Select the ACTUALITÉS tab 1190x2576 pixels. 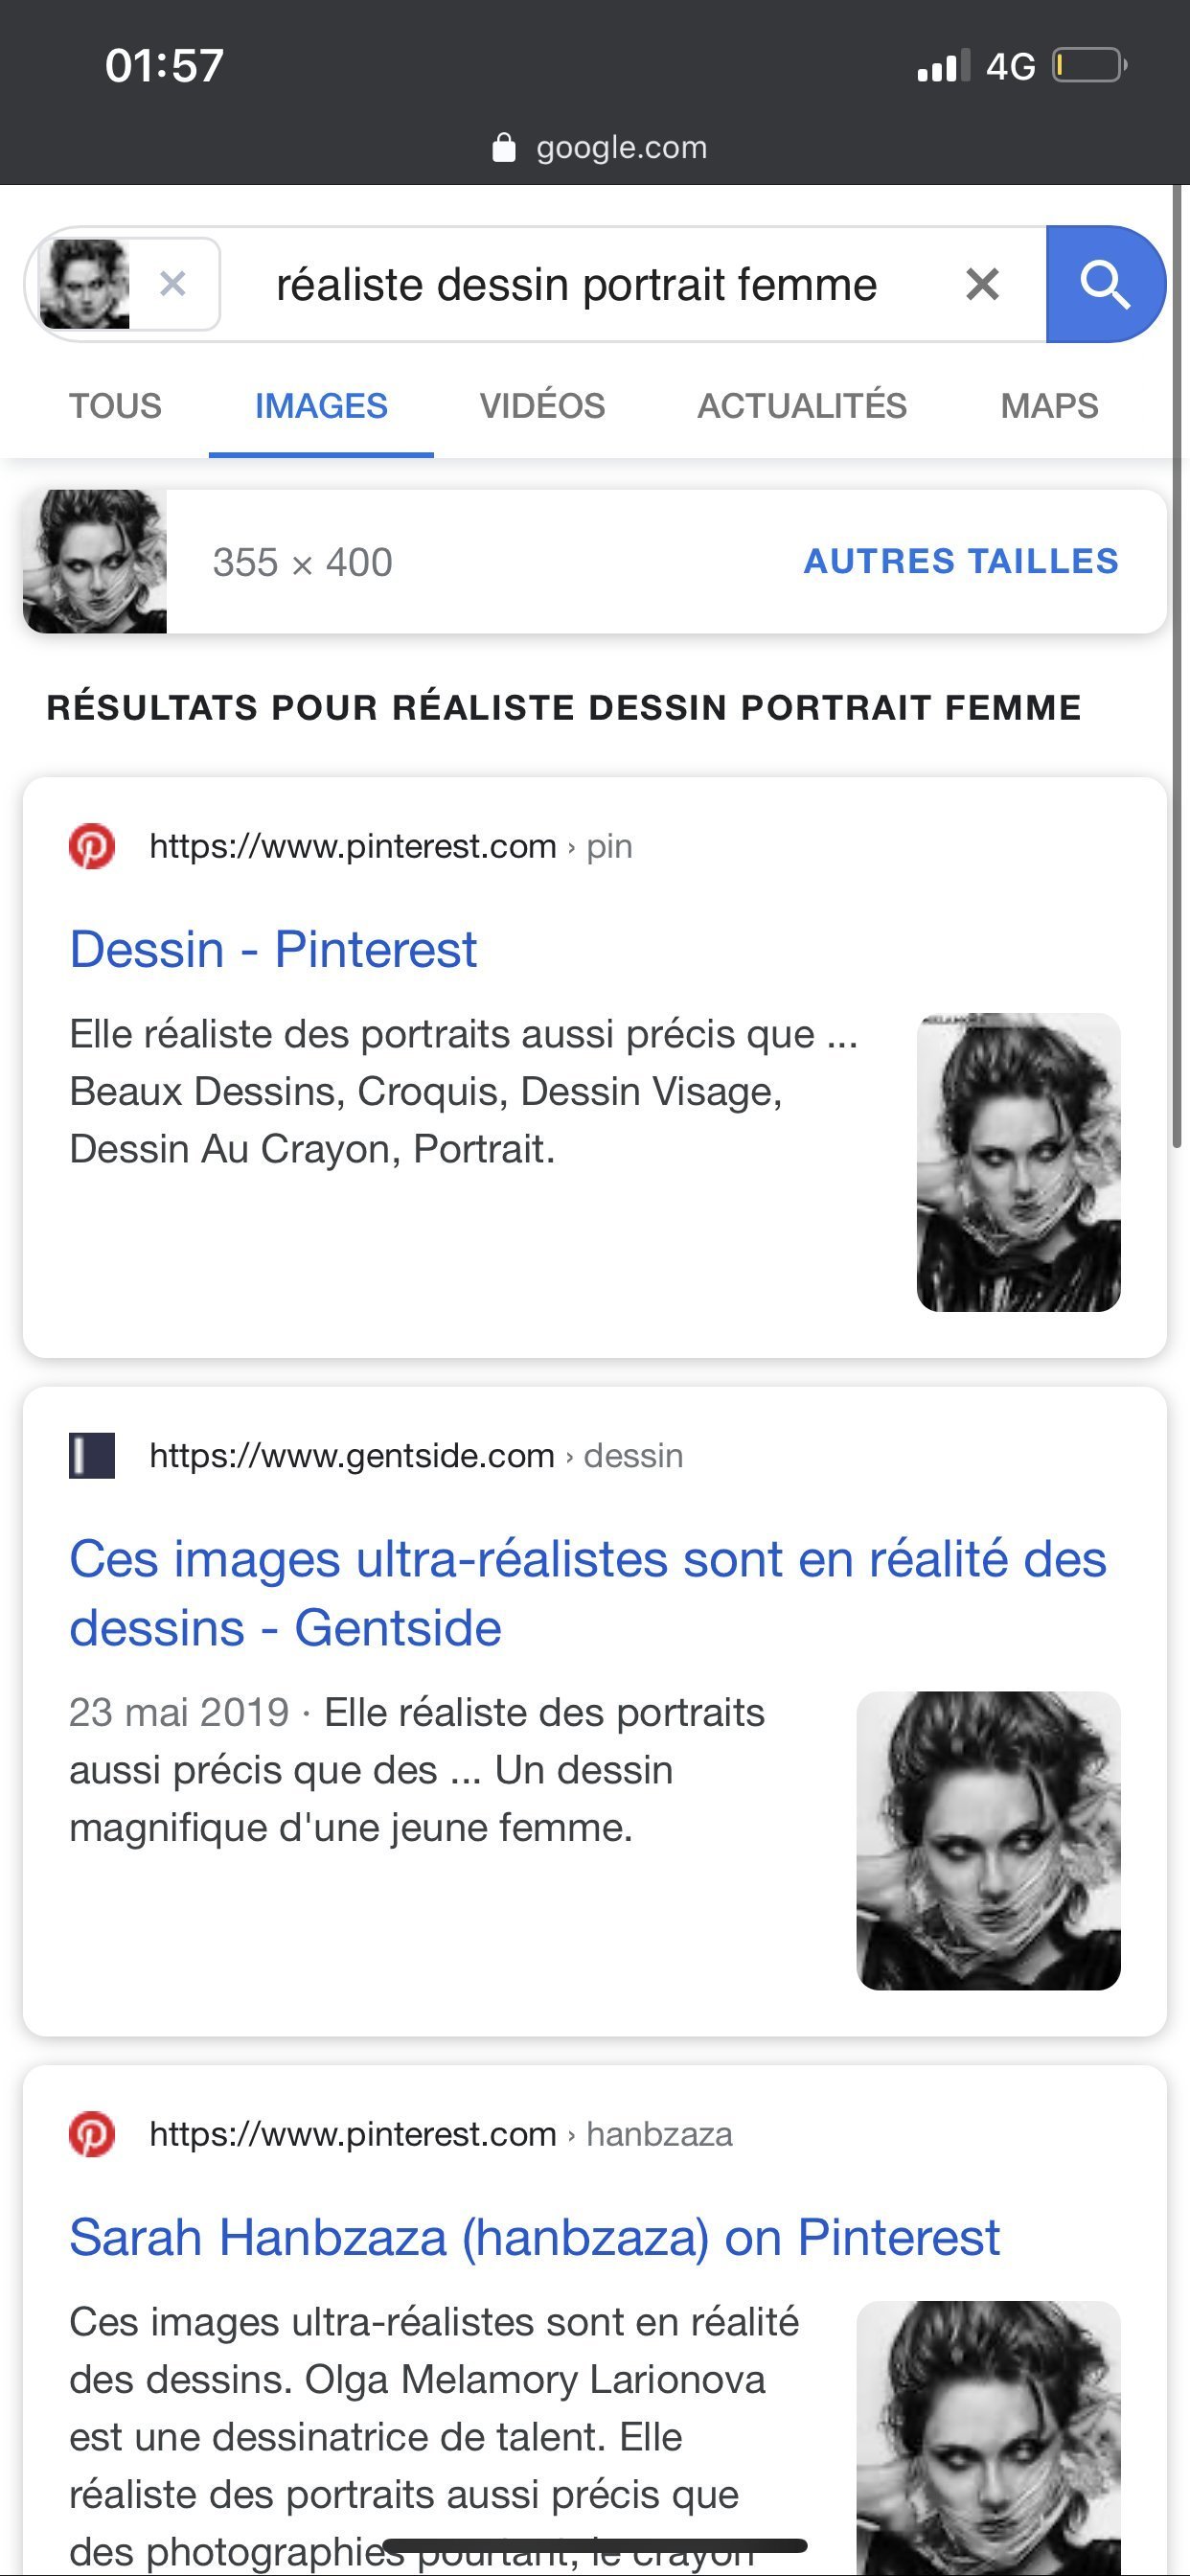point(802,406)
